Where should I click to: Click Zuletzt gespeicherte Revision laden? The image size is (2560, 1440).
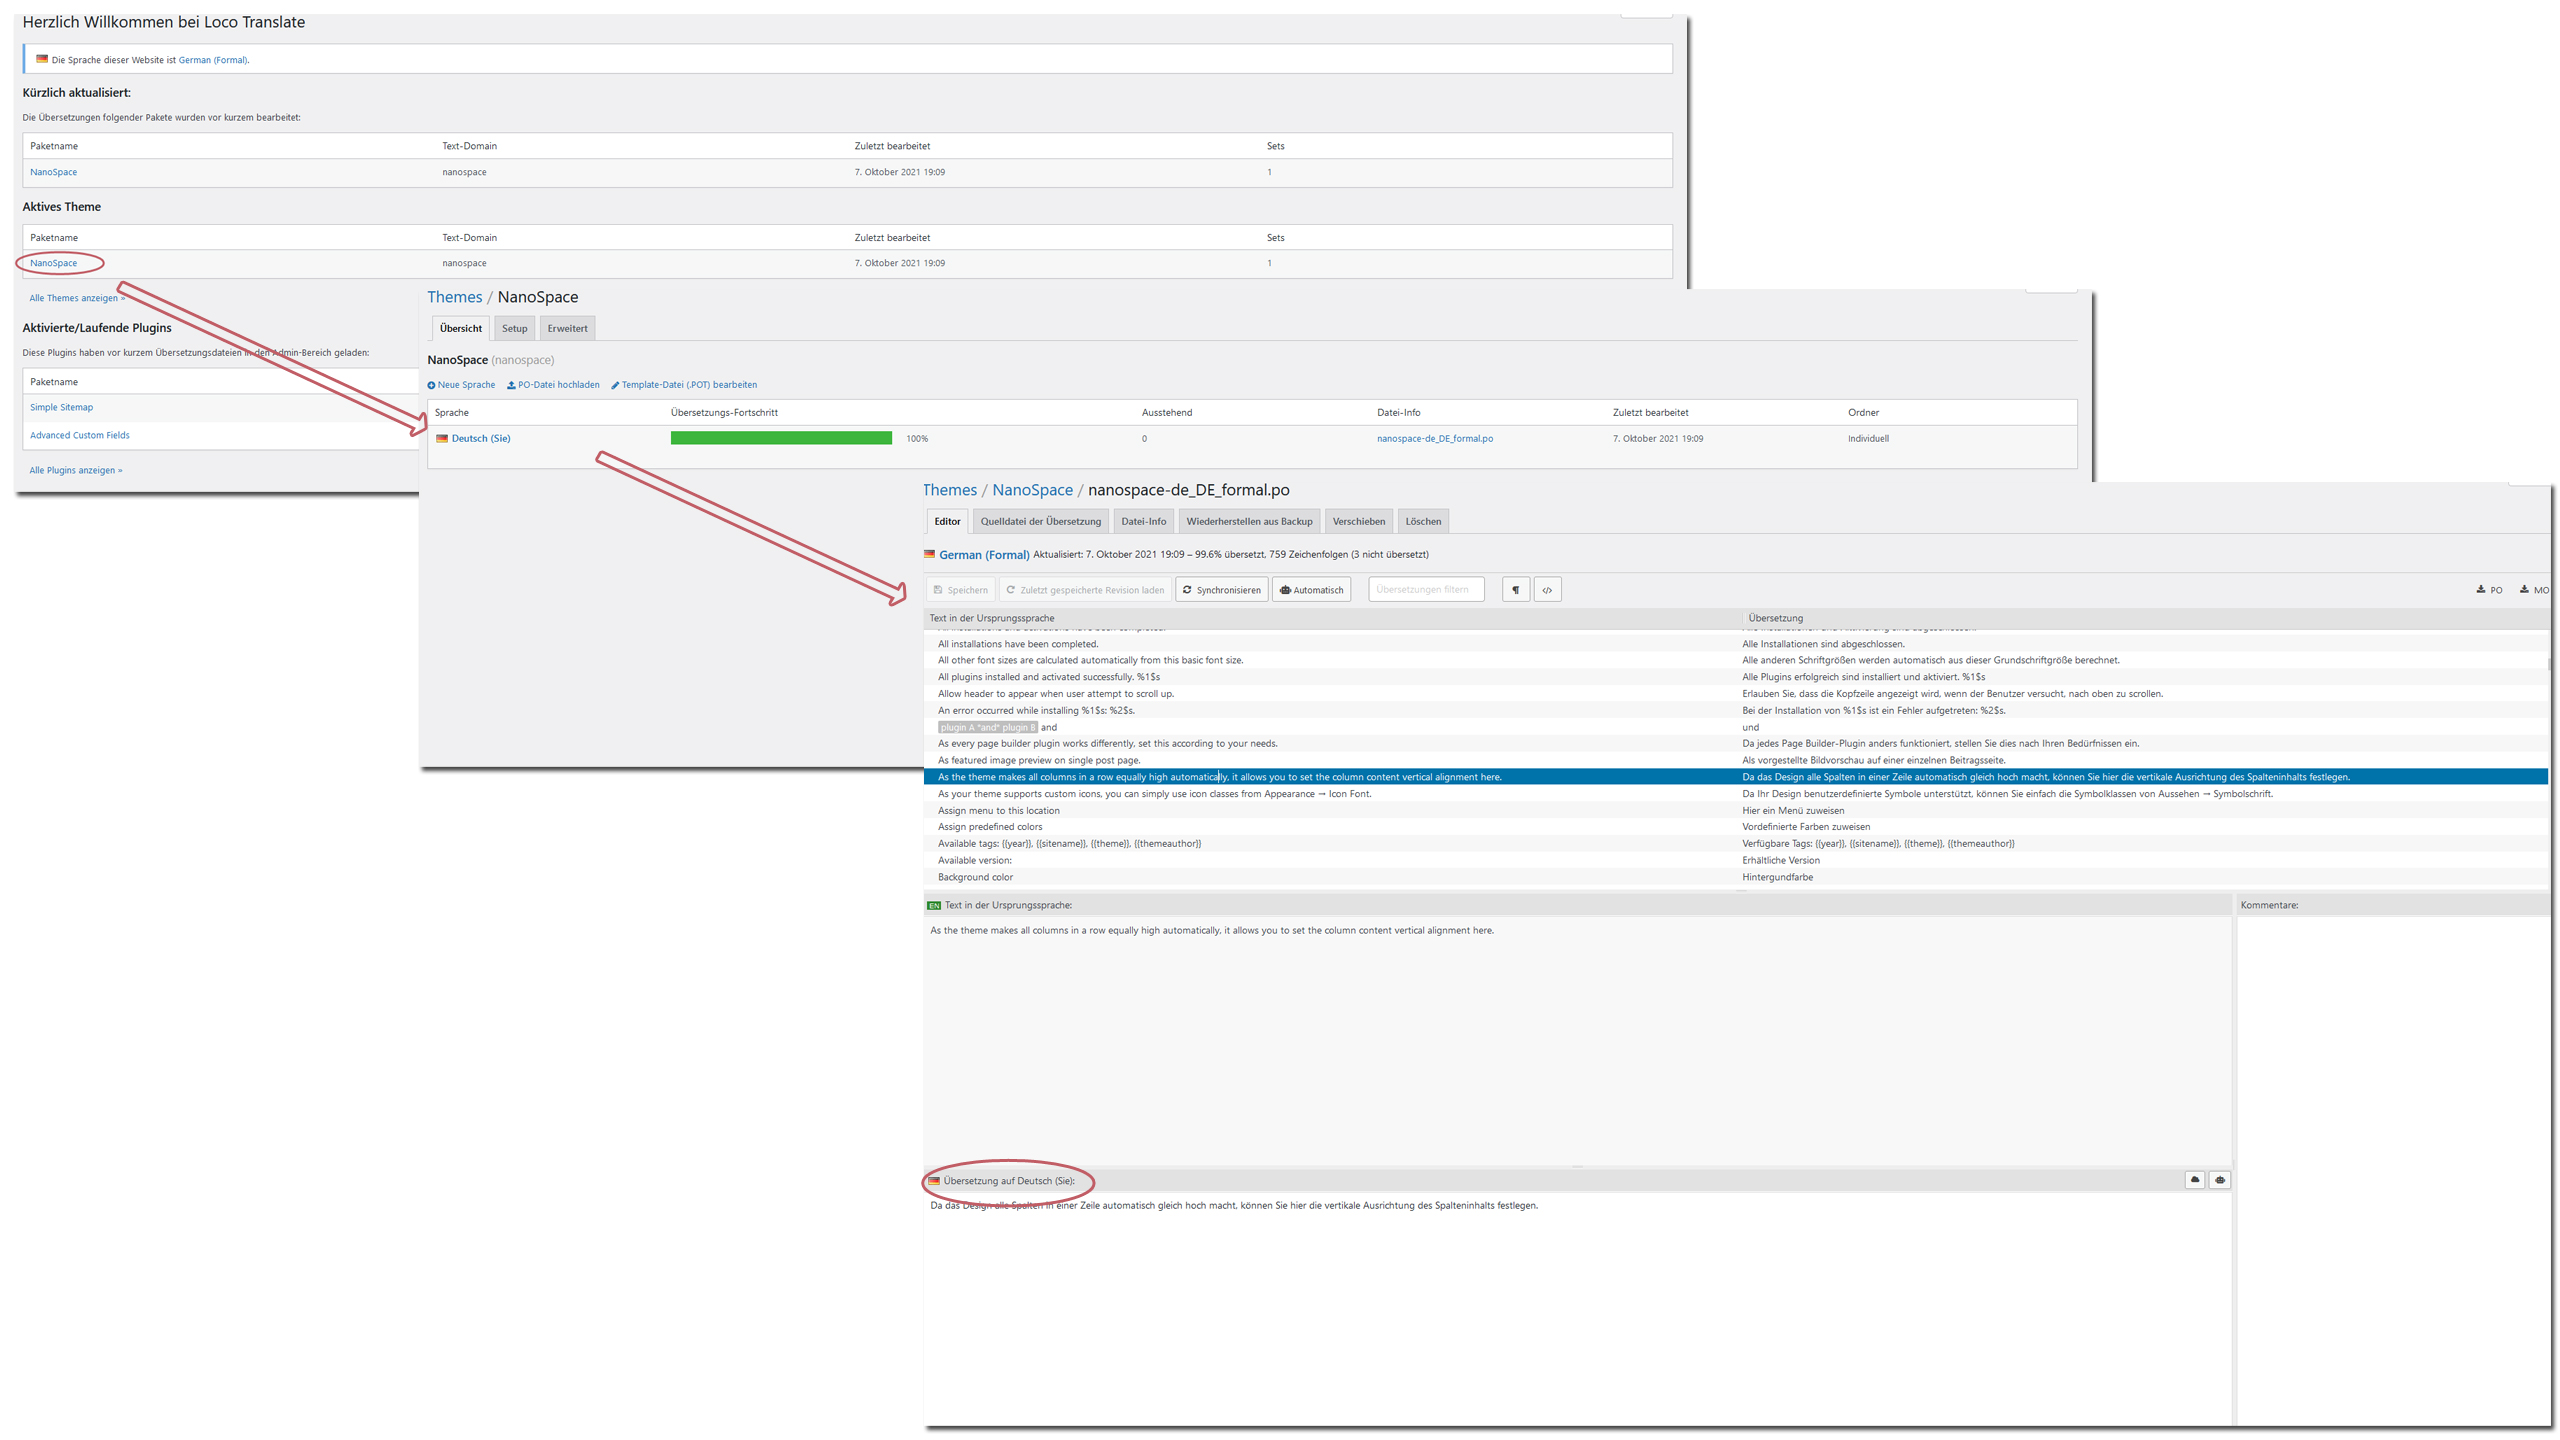coord(1085,589)
